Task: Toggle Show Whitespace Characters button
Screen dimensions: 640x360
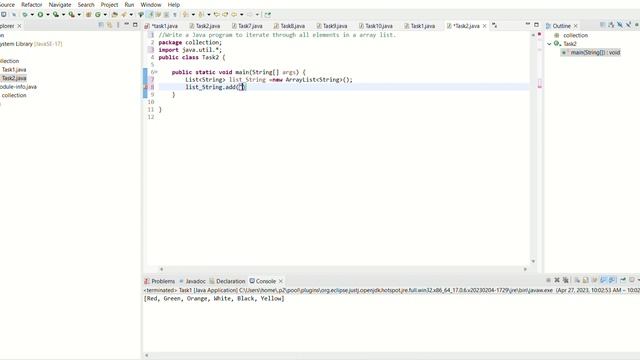Action: [x=175, y=15]
